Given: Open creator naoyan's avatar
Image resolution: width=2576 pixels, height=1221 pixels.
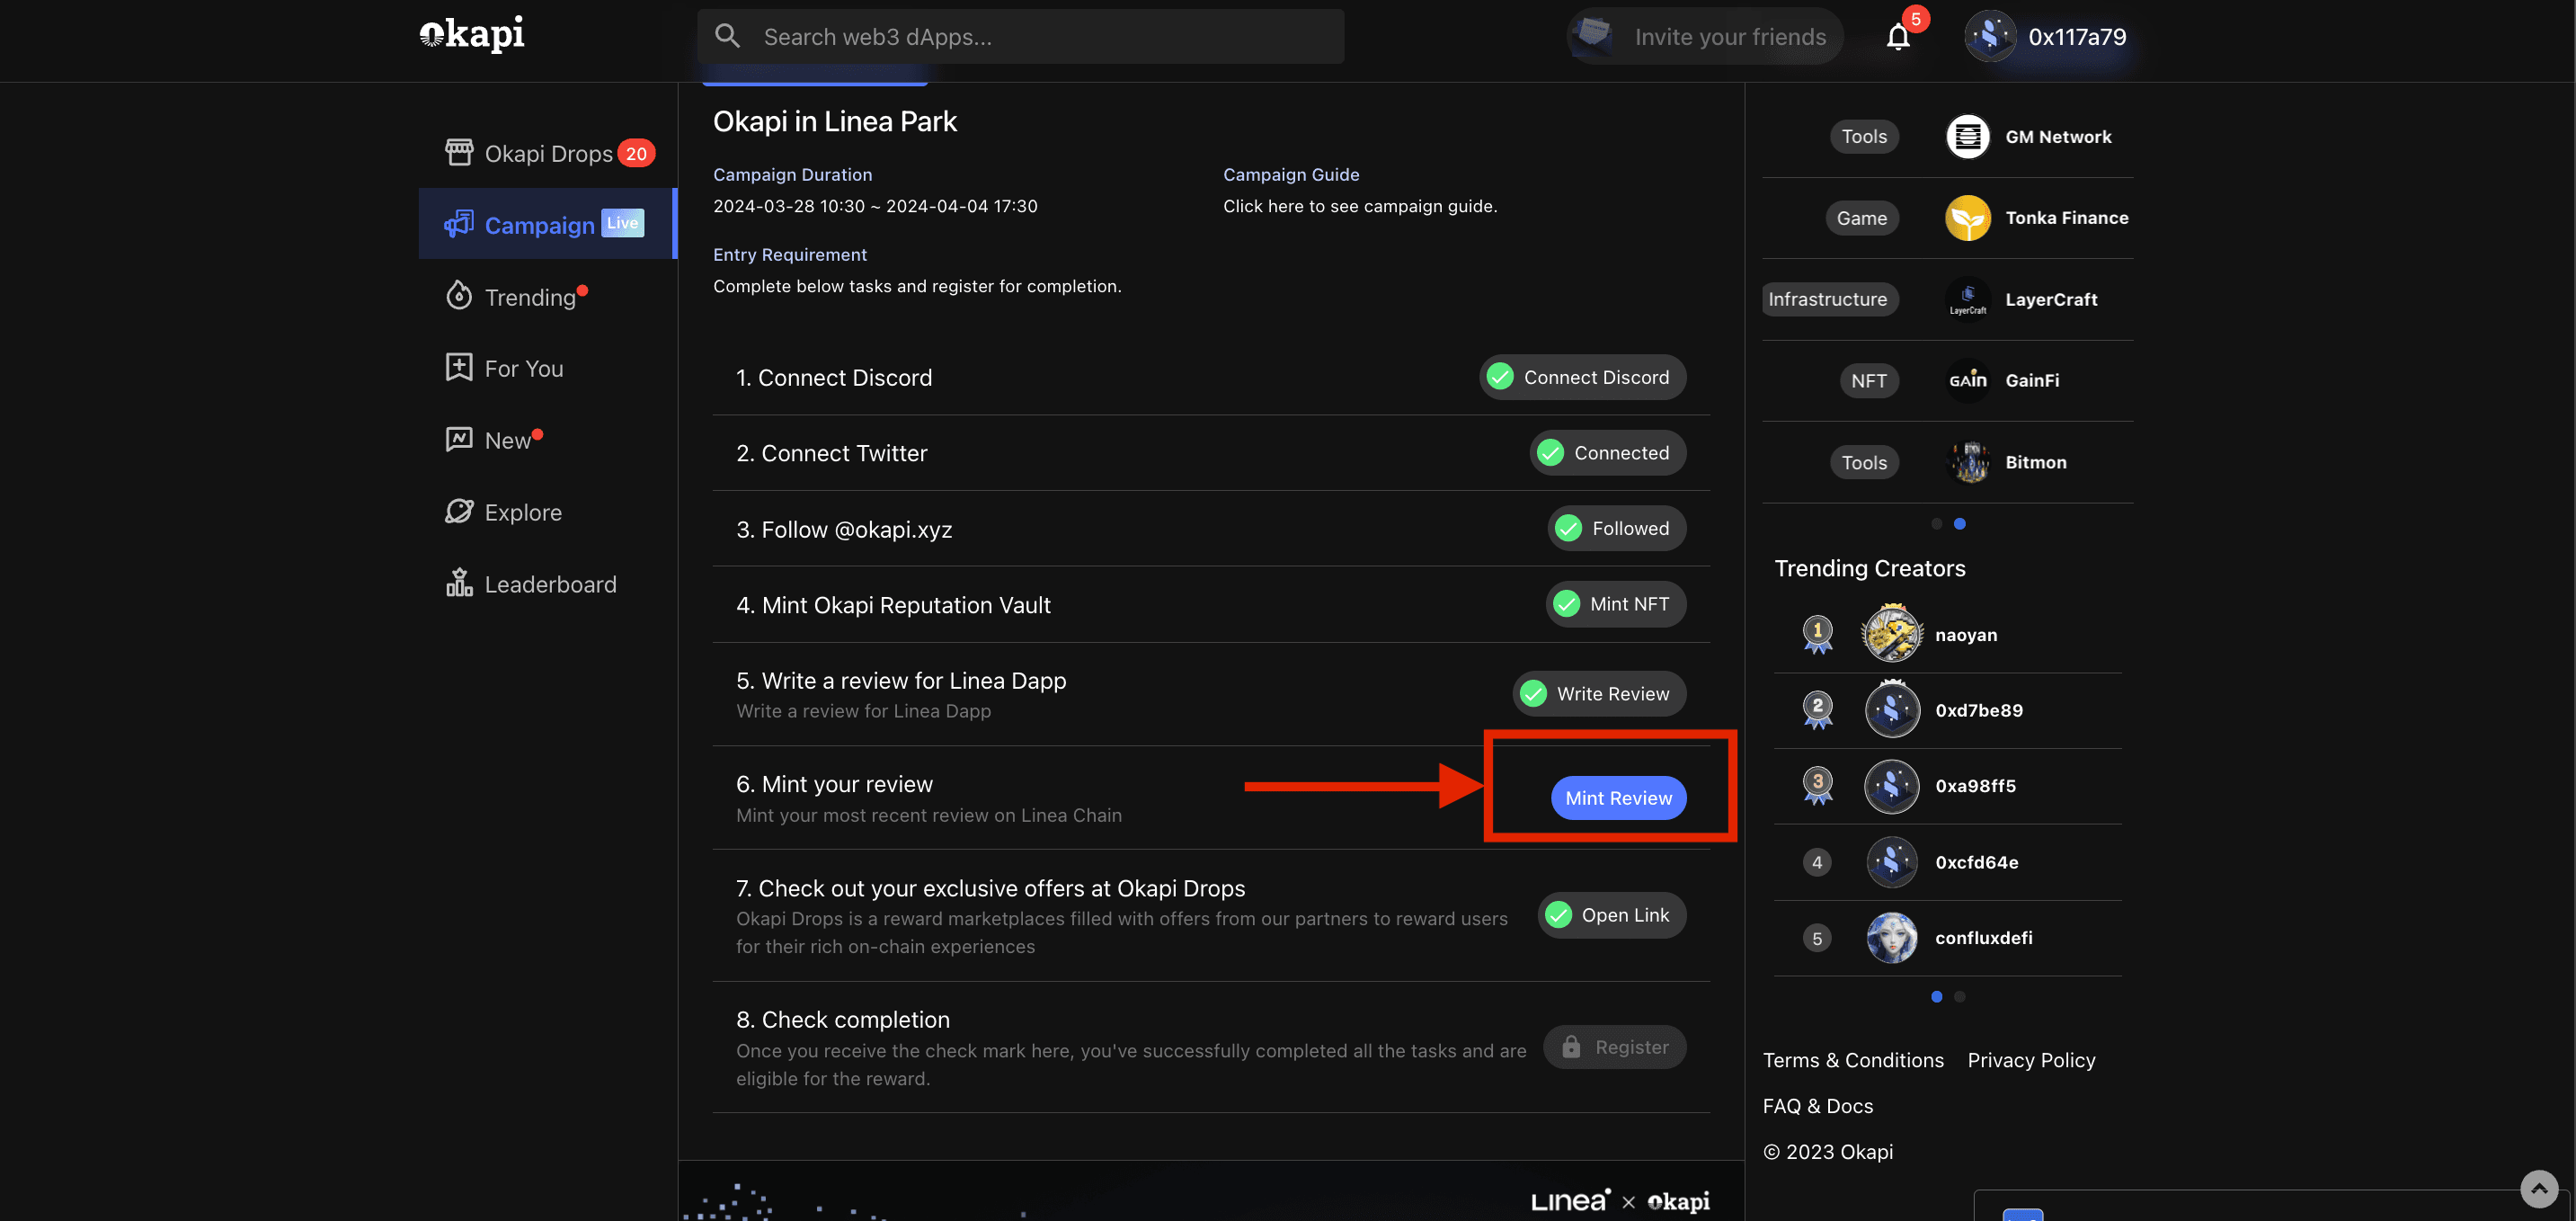Looking at the screenshot, I should click(x=1891, y=634).
